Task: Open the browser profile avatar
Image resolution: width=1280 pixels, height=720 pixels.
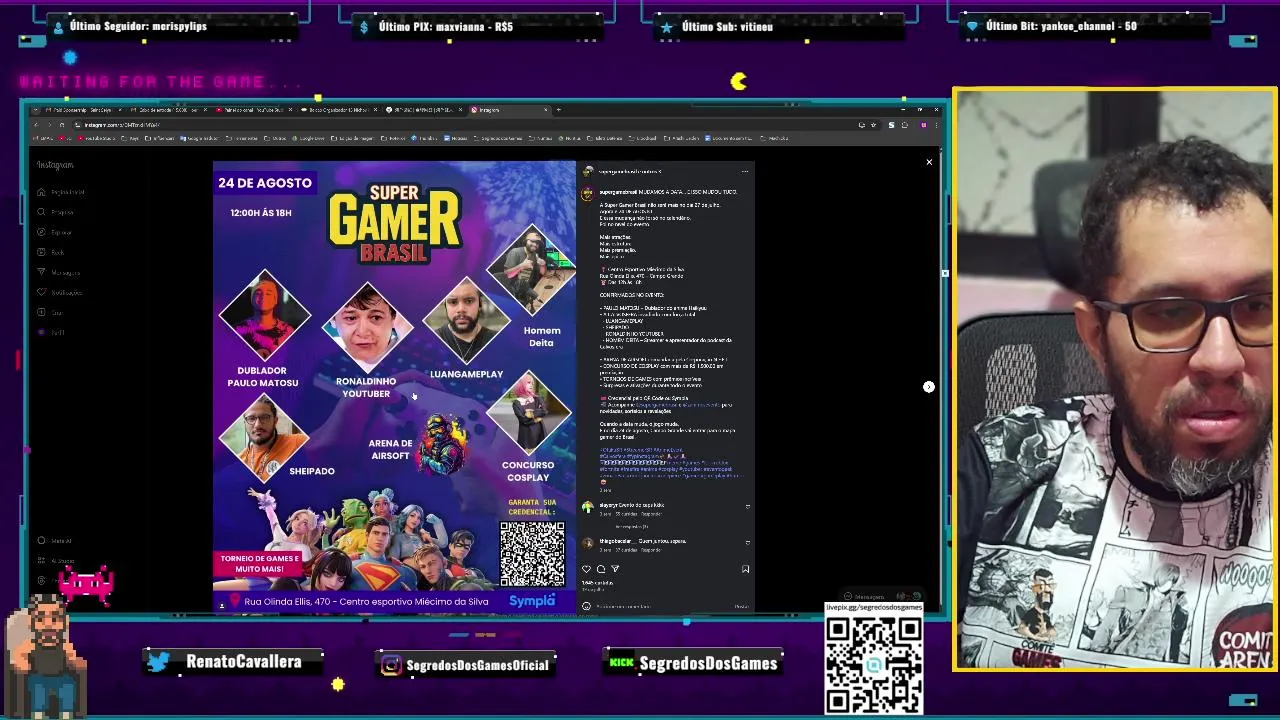Action: click(924, 125)
